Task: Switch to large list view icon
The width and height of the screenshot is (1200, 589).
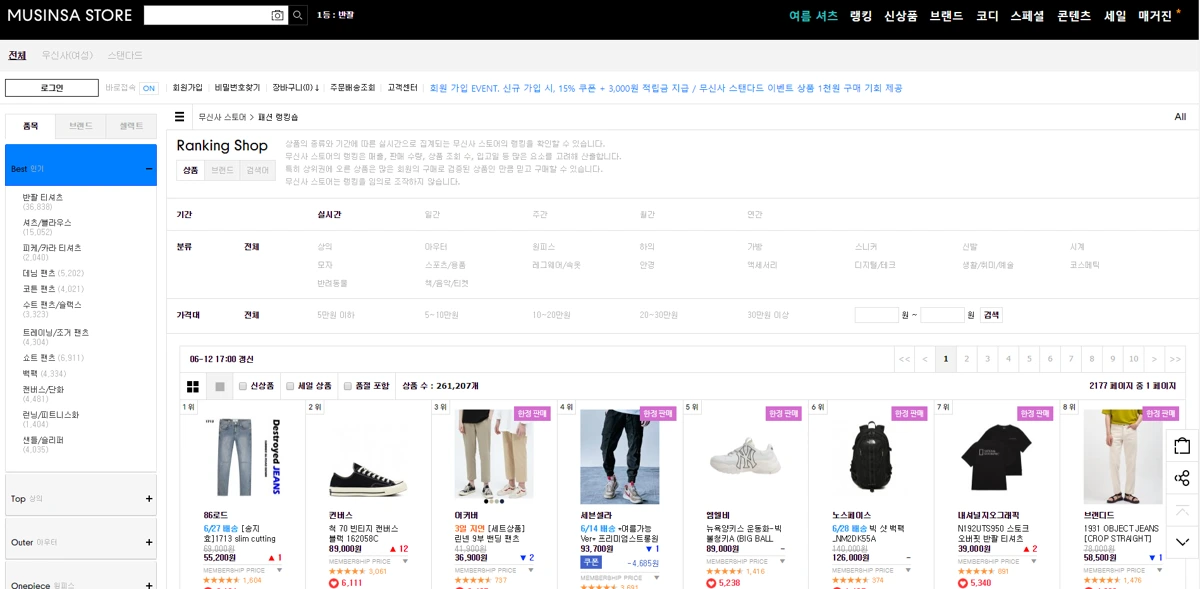Action: (x=220, y=386)
